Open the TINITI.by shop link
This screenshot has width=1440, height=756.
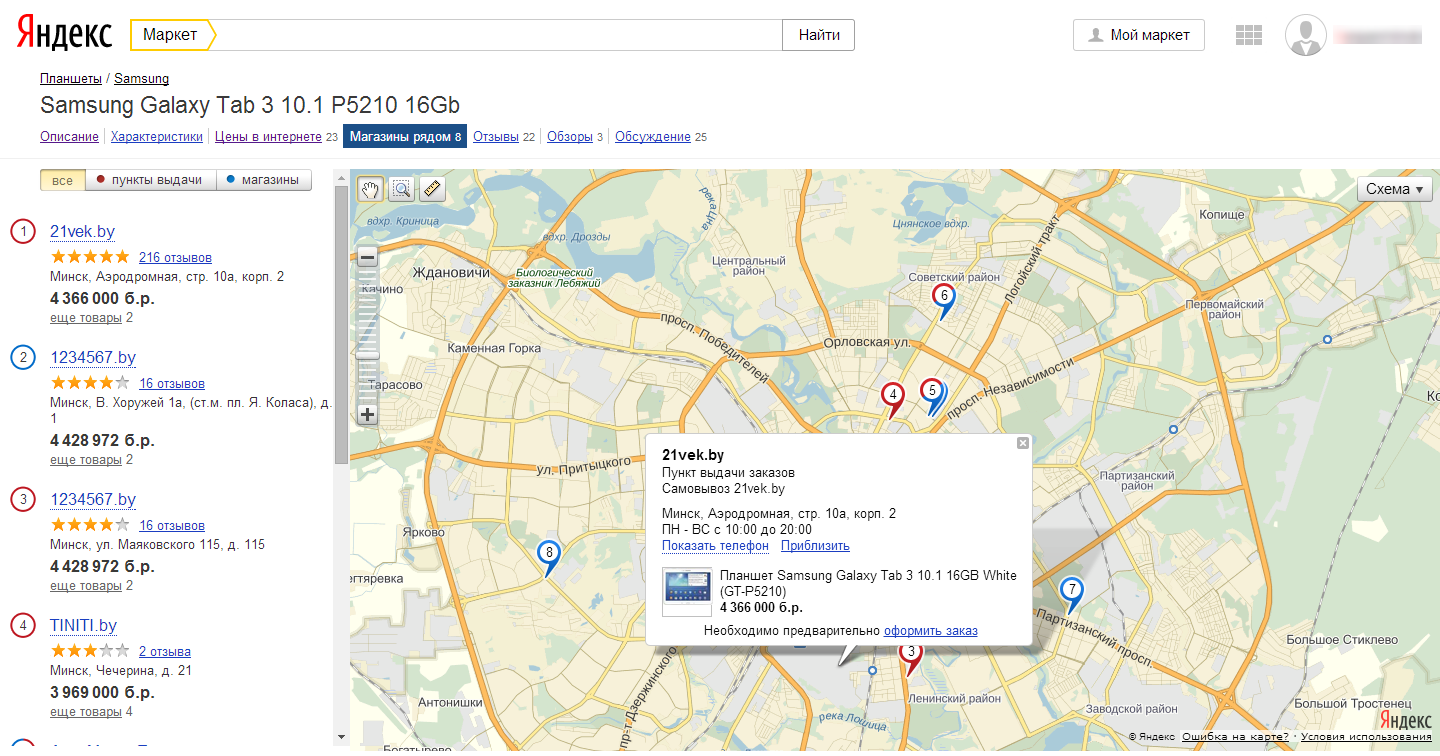[83, 626]
